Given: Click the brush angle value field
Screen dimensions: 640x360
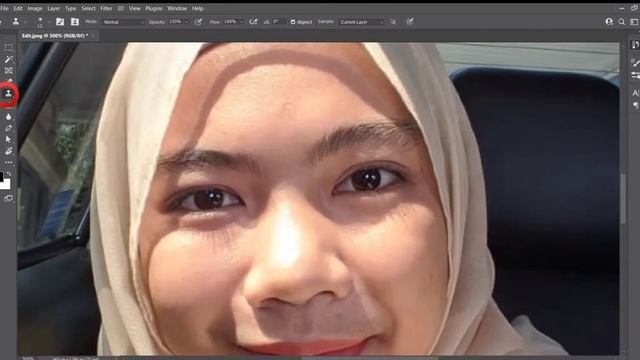Looking at the screenshot, I should tap(278, 22).
